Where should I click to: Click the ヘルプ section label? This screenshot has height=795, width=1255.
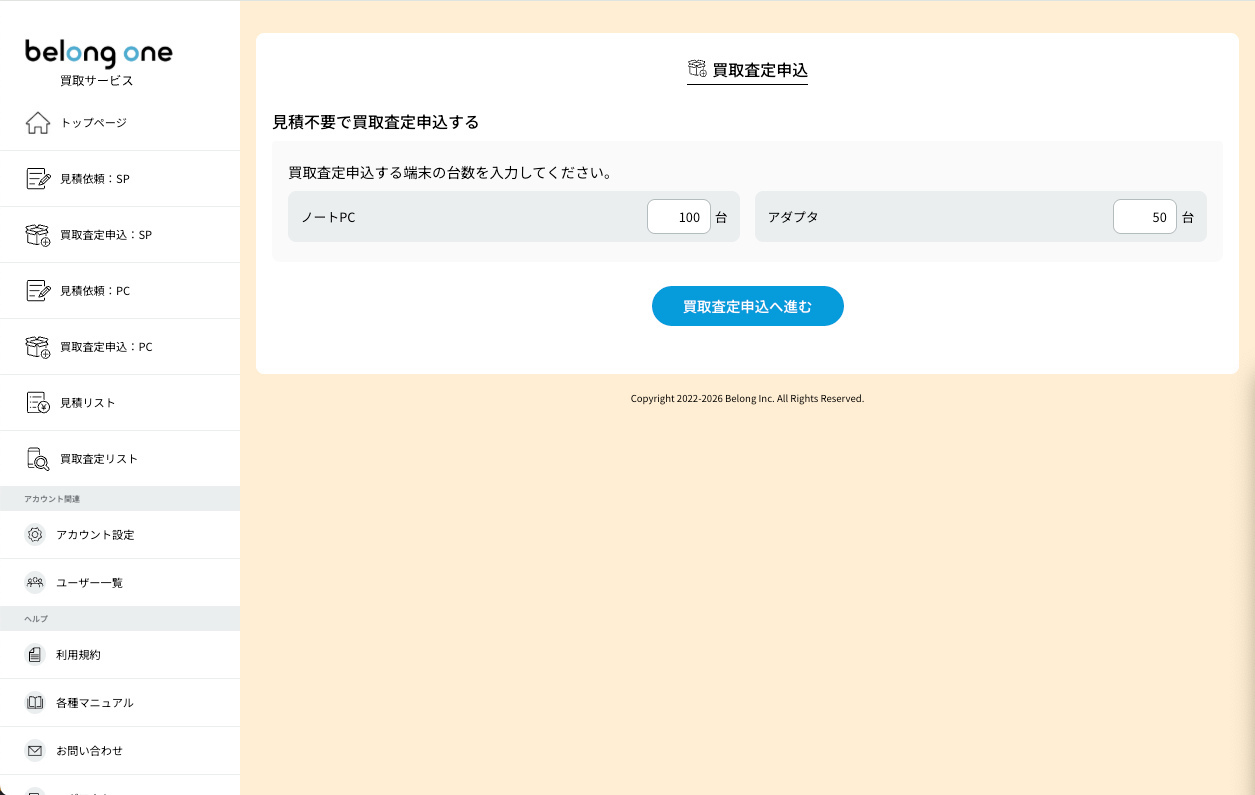click(x=36, y=619)
